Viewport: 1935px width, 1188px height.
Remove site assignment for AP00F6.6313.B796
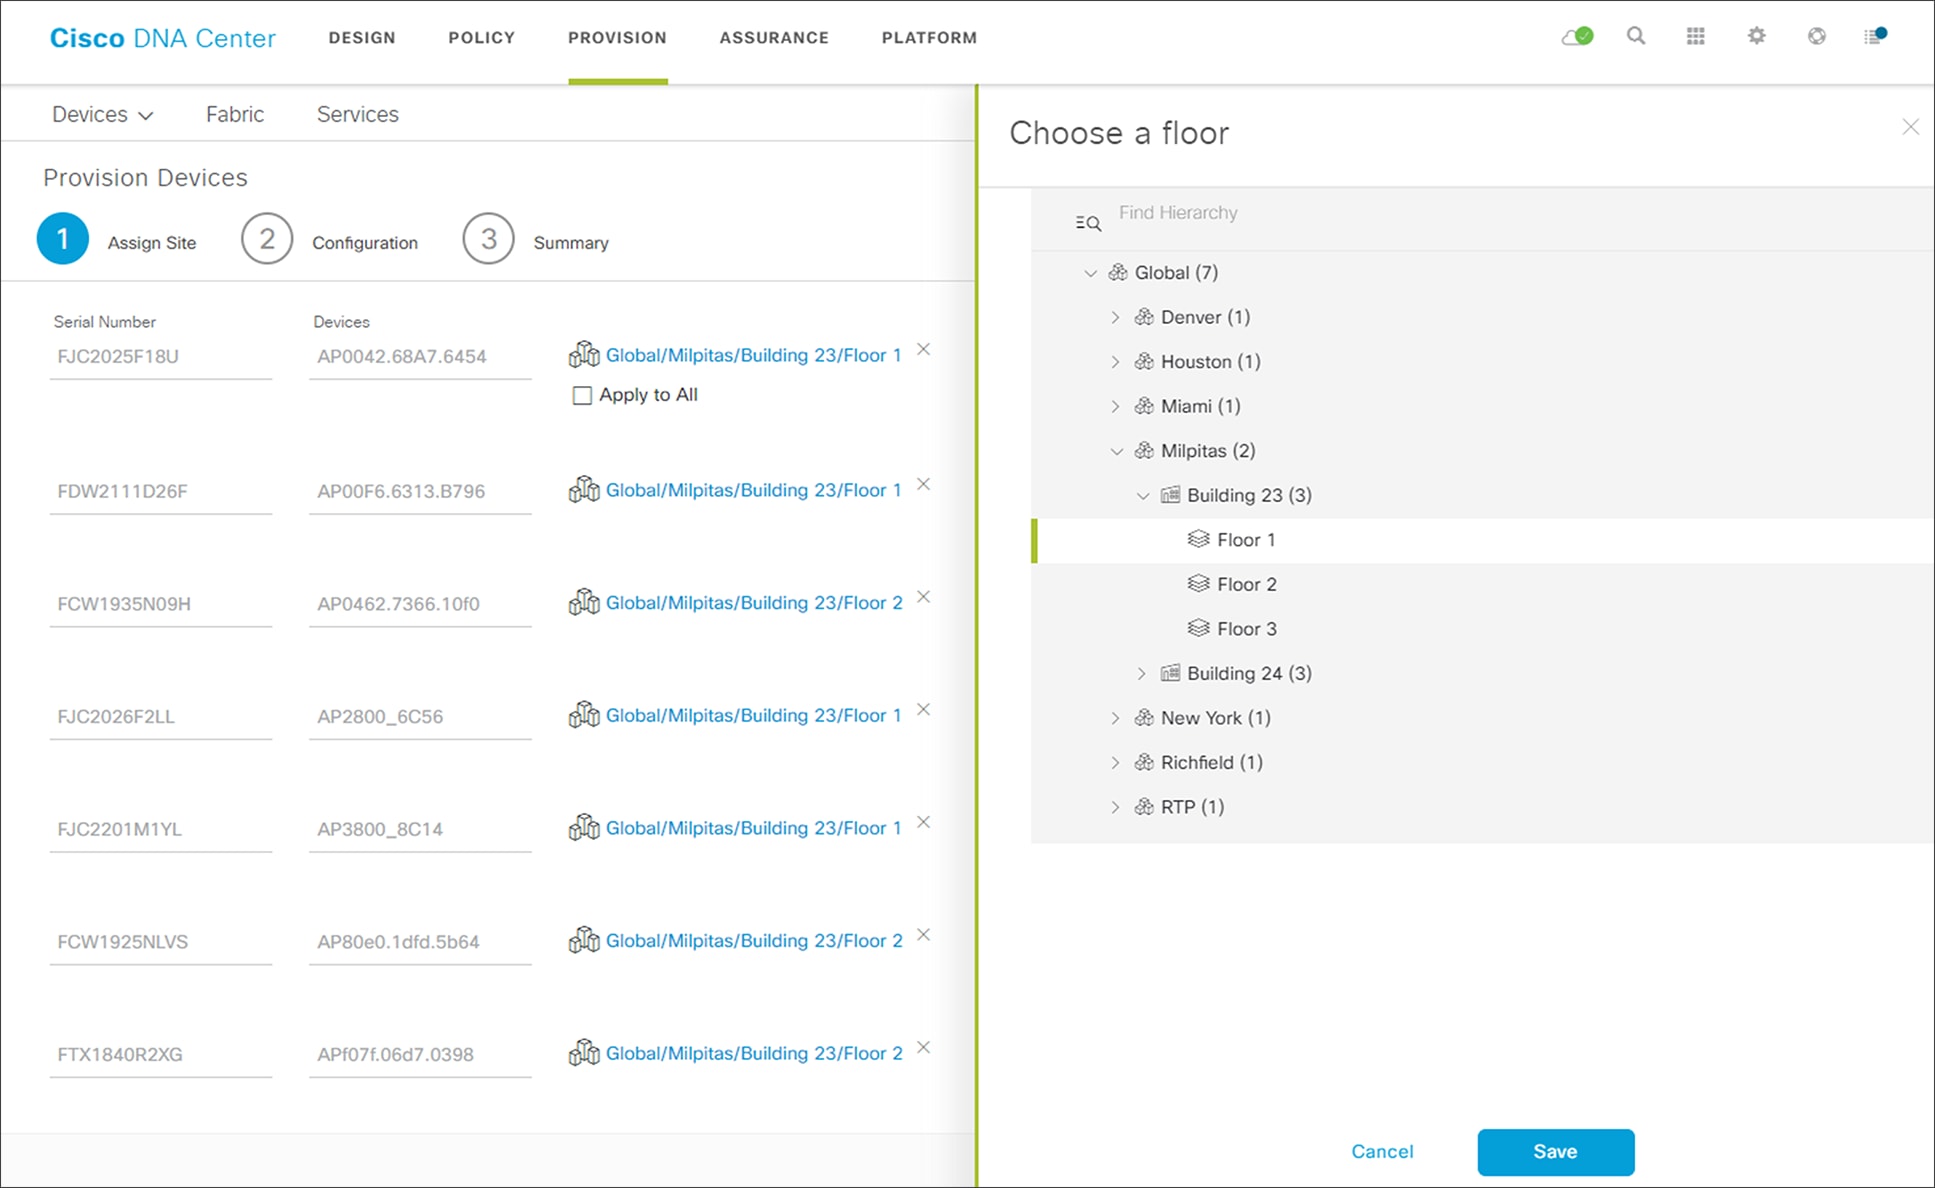924,484
